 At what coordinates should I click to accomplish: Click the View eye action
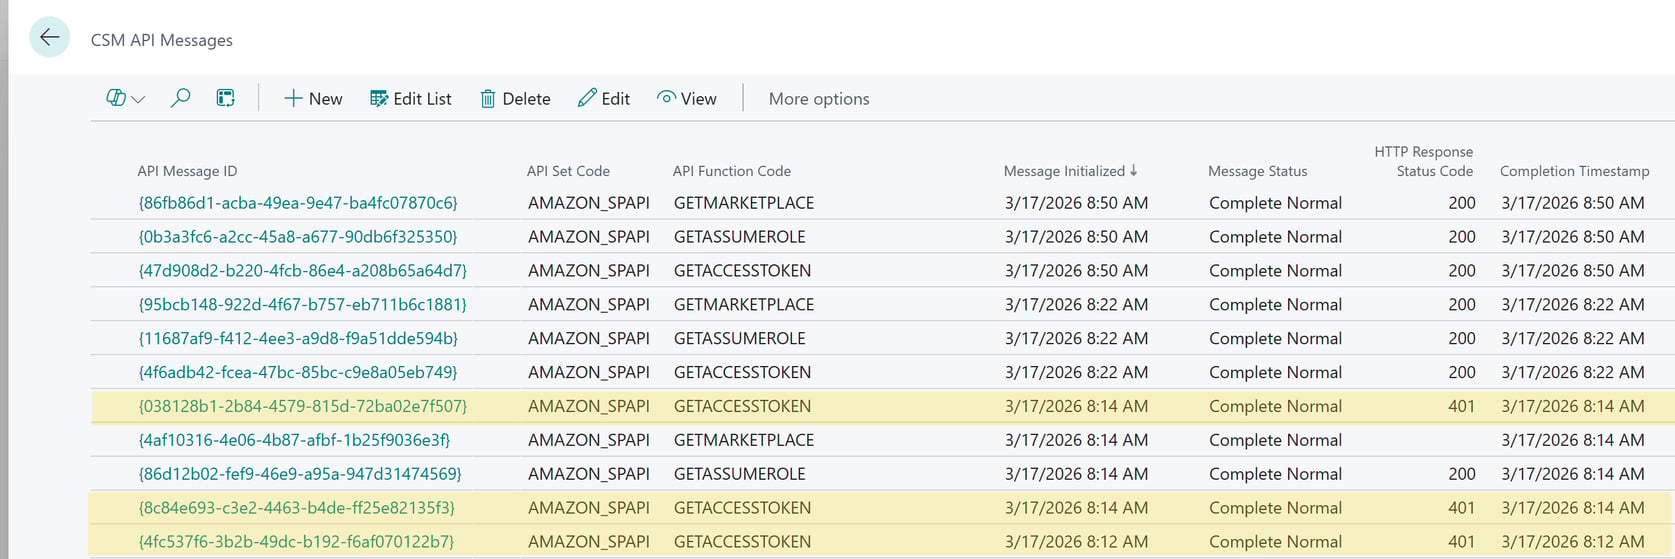click(x=686, y=98)
